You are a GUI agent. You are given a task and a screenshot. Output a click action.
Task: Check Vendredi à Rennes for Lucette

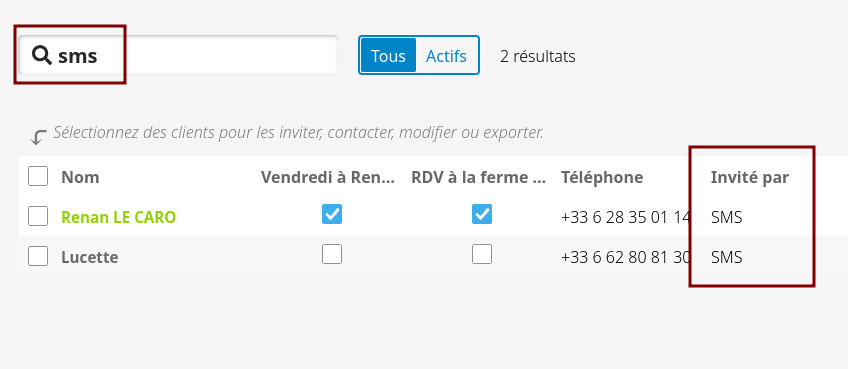332,254
